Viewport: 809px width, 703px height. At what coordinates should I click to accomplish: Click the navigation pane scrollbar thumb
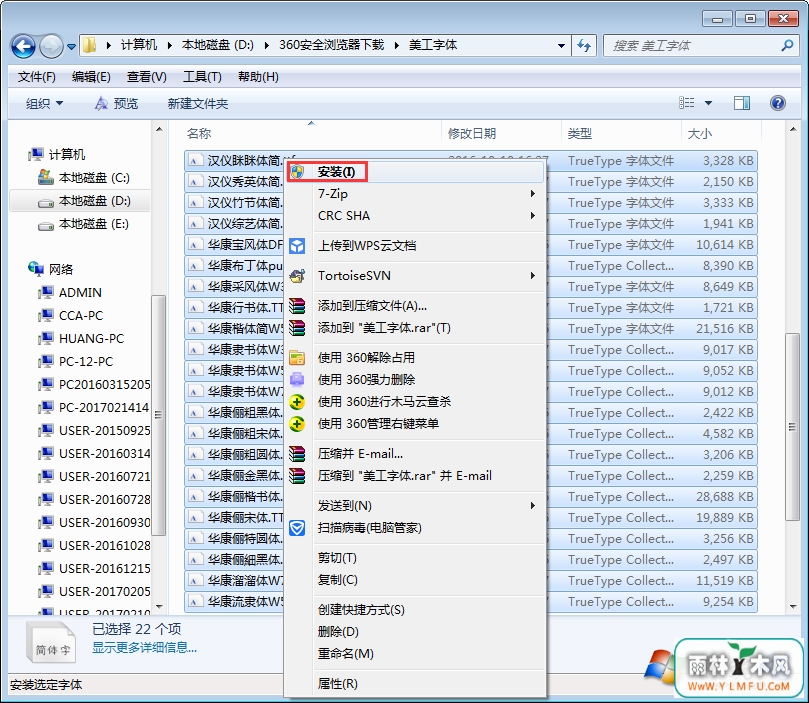click(x=158, y=415)
